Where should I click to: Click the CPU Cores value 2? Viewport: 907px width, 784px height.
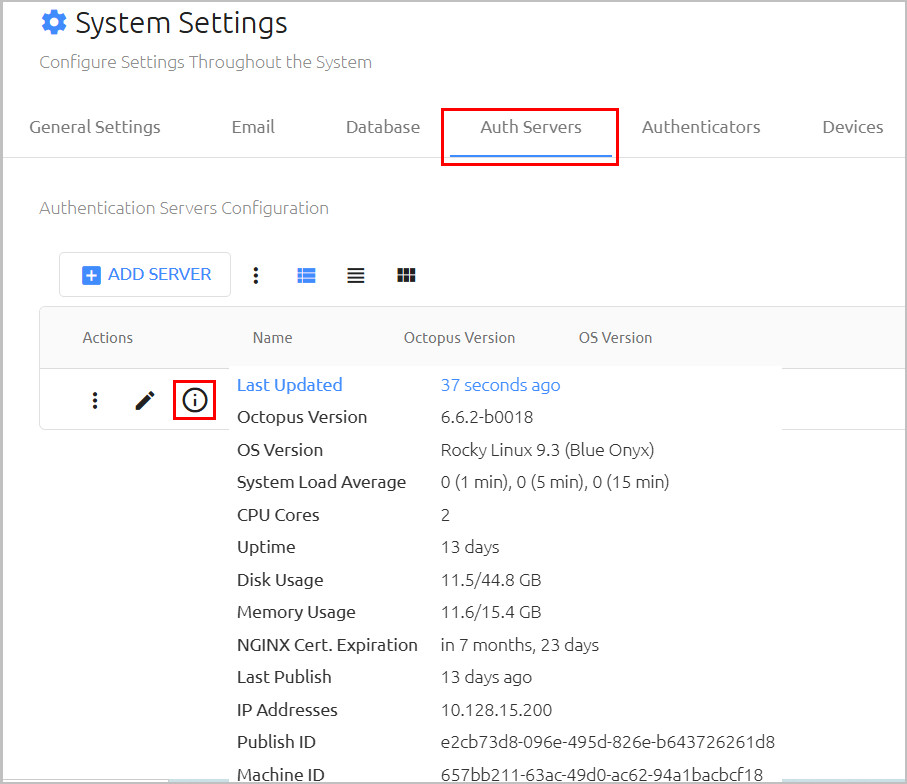click(x=445, y=515)
